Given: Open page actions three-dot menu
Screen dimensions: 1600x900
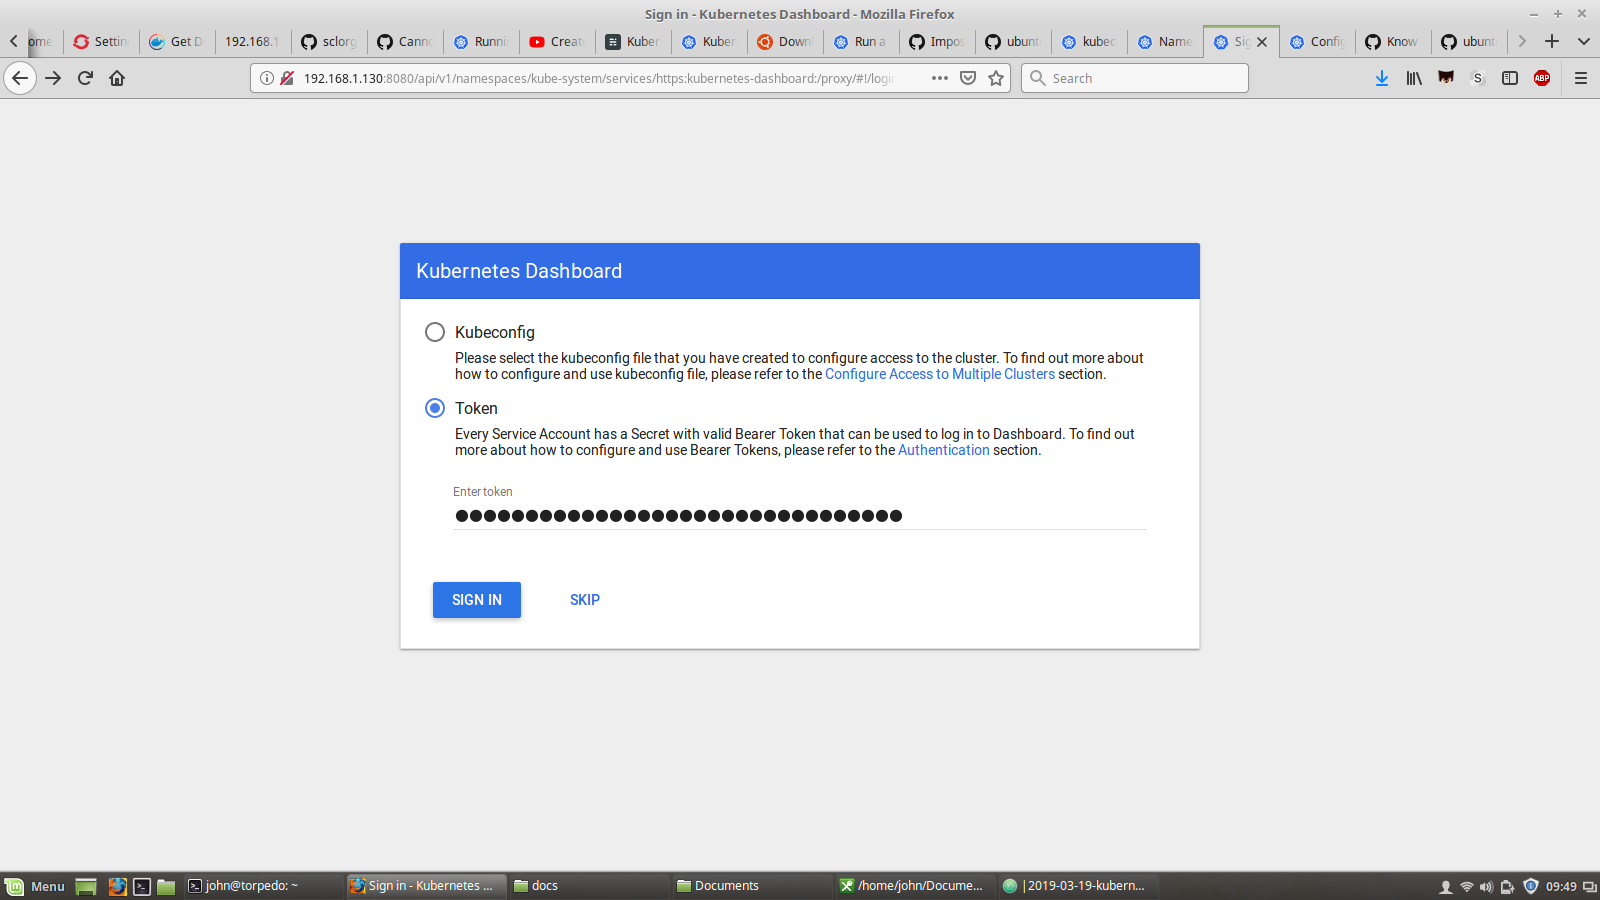Looking at the screenshot, I should coord(940,78).
